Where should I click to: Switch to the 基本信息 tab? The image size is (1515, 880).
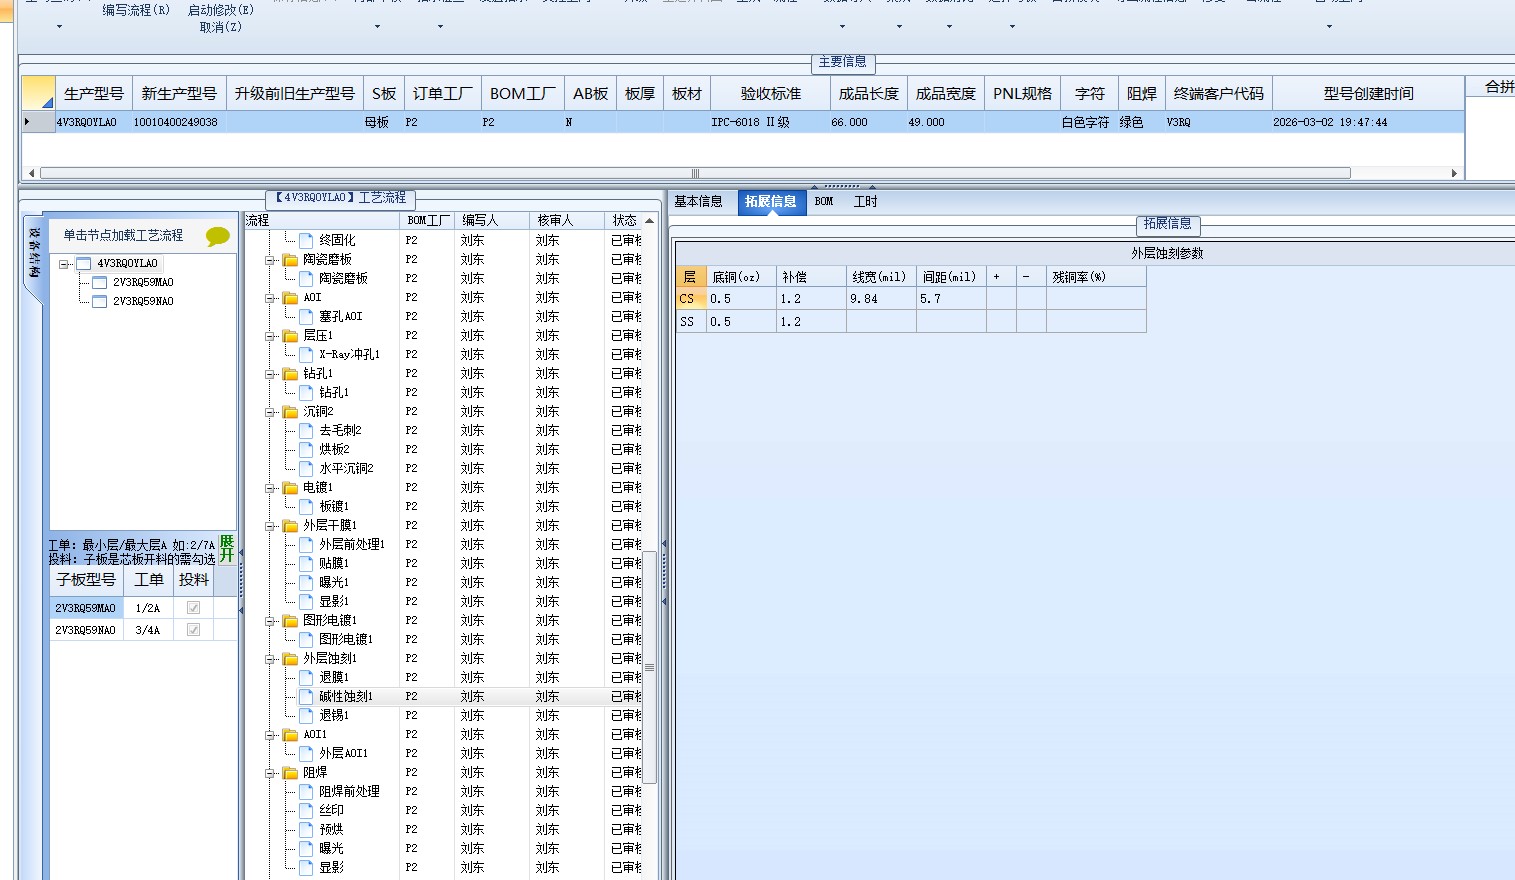(698, 201)
